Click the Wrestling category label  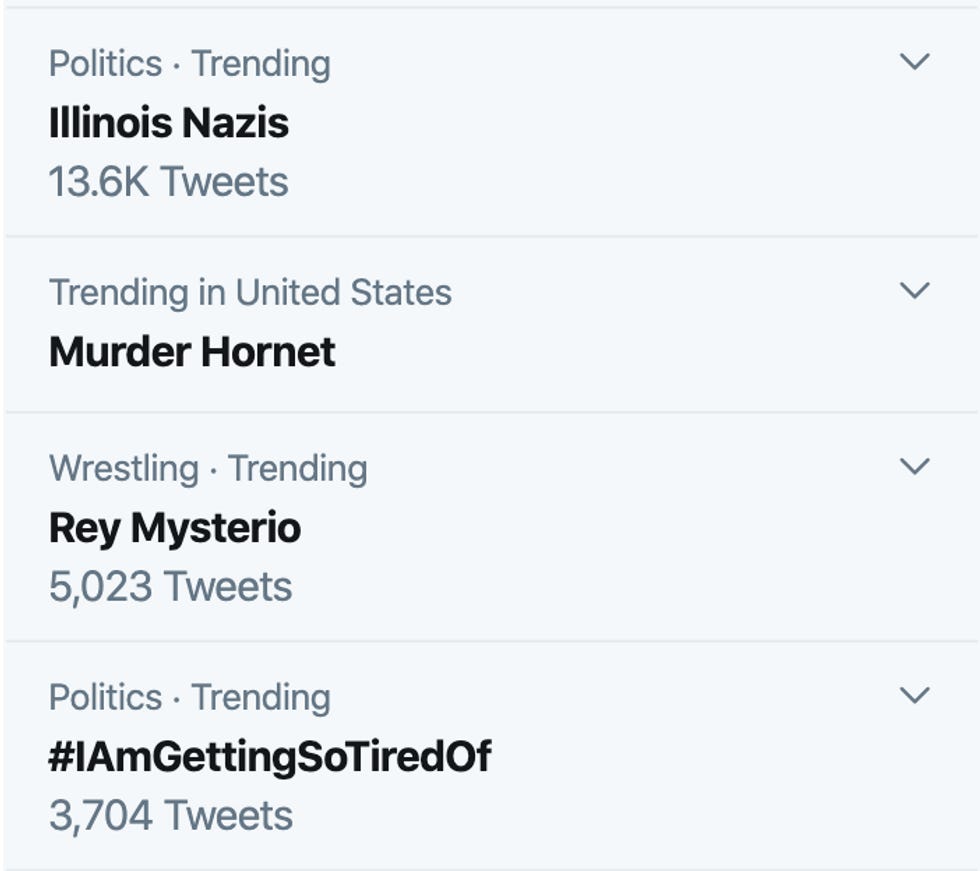pos(123,469)
